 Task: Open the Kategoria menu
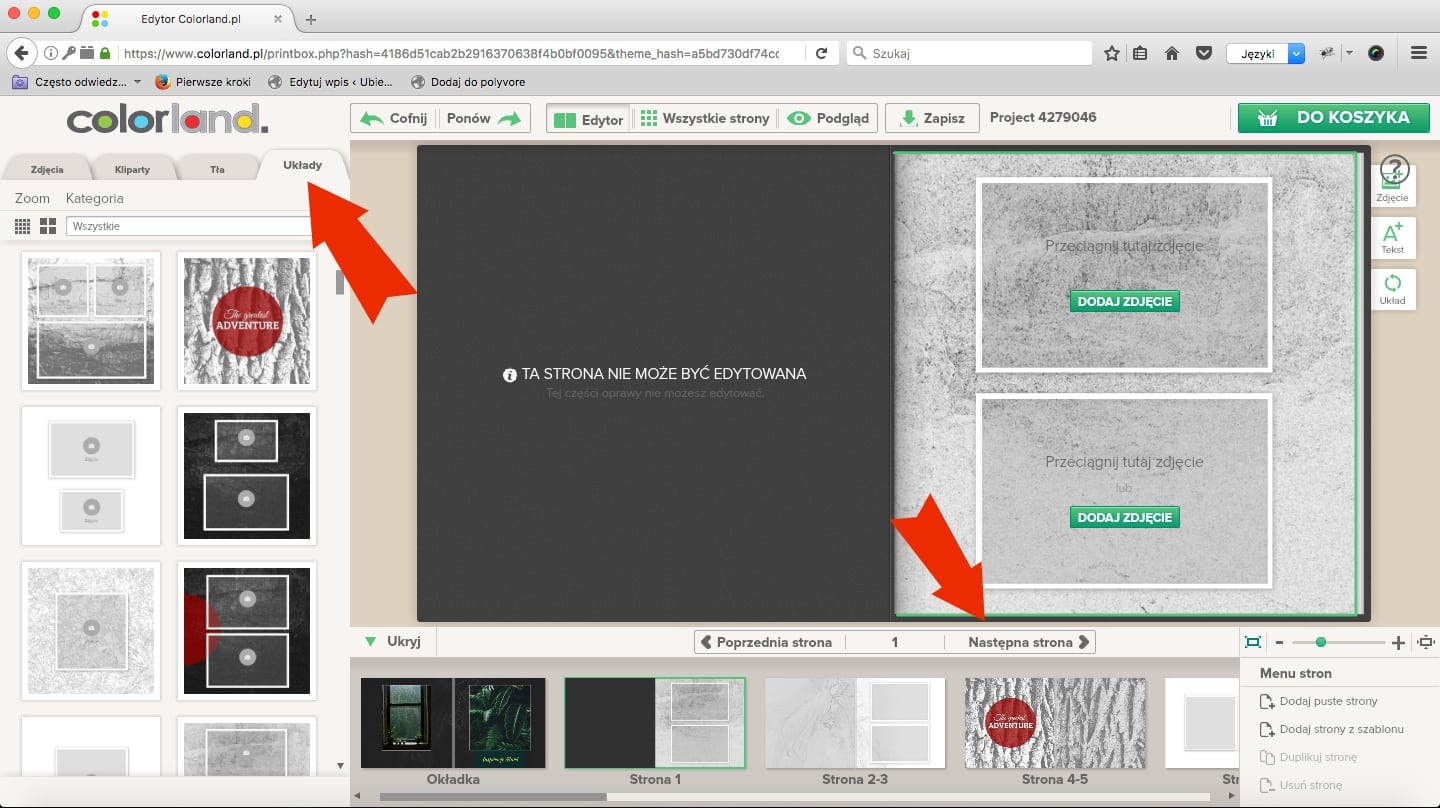click(x=94, y=198)
